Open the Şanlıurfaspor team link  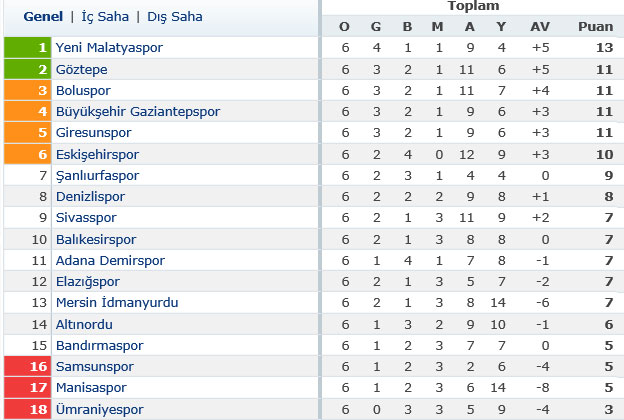(x=97, y=176)
